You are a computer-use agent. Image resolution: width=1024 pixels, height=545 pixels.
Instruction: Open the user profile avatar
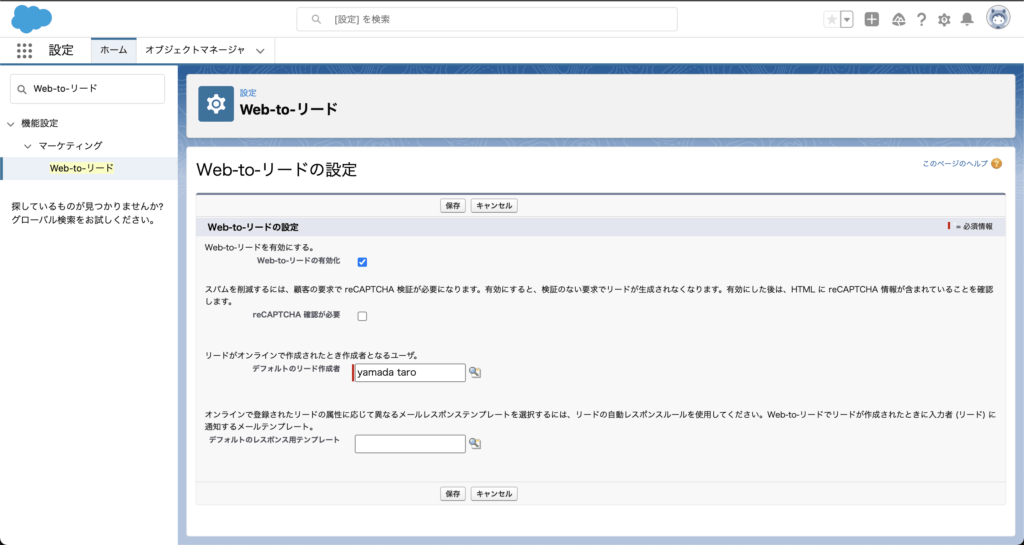tap(998, 18)
